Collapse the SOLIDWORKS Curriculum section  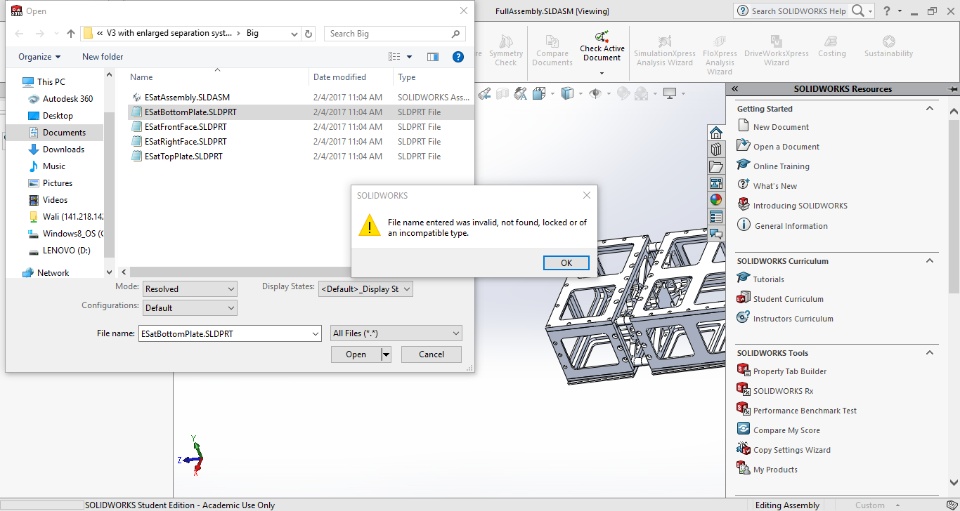click(929, 261)
